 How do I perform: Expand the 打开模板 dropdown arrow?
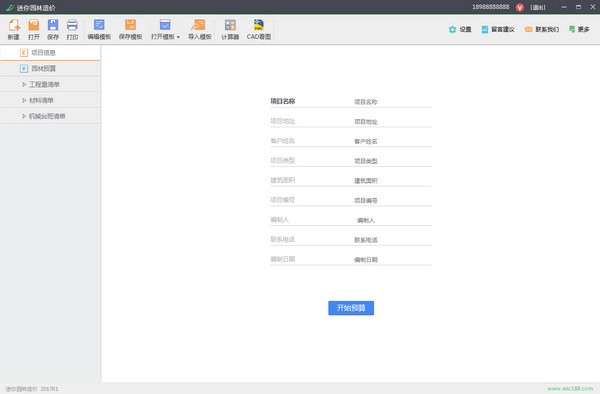[x=178, y=37]
